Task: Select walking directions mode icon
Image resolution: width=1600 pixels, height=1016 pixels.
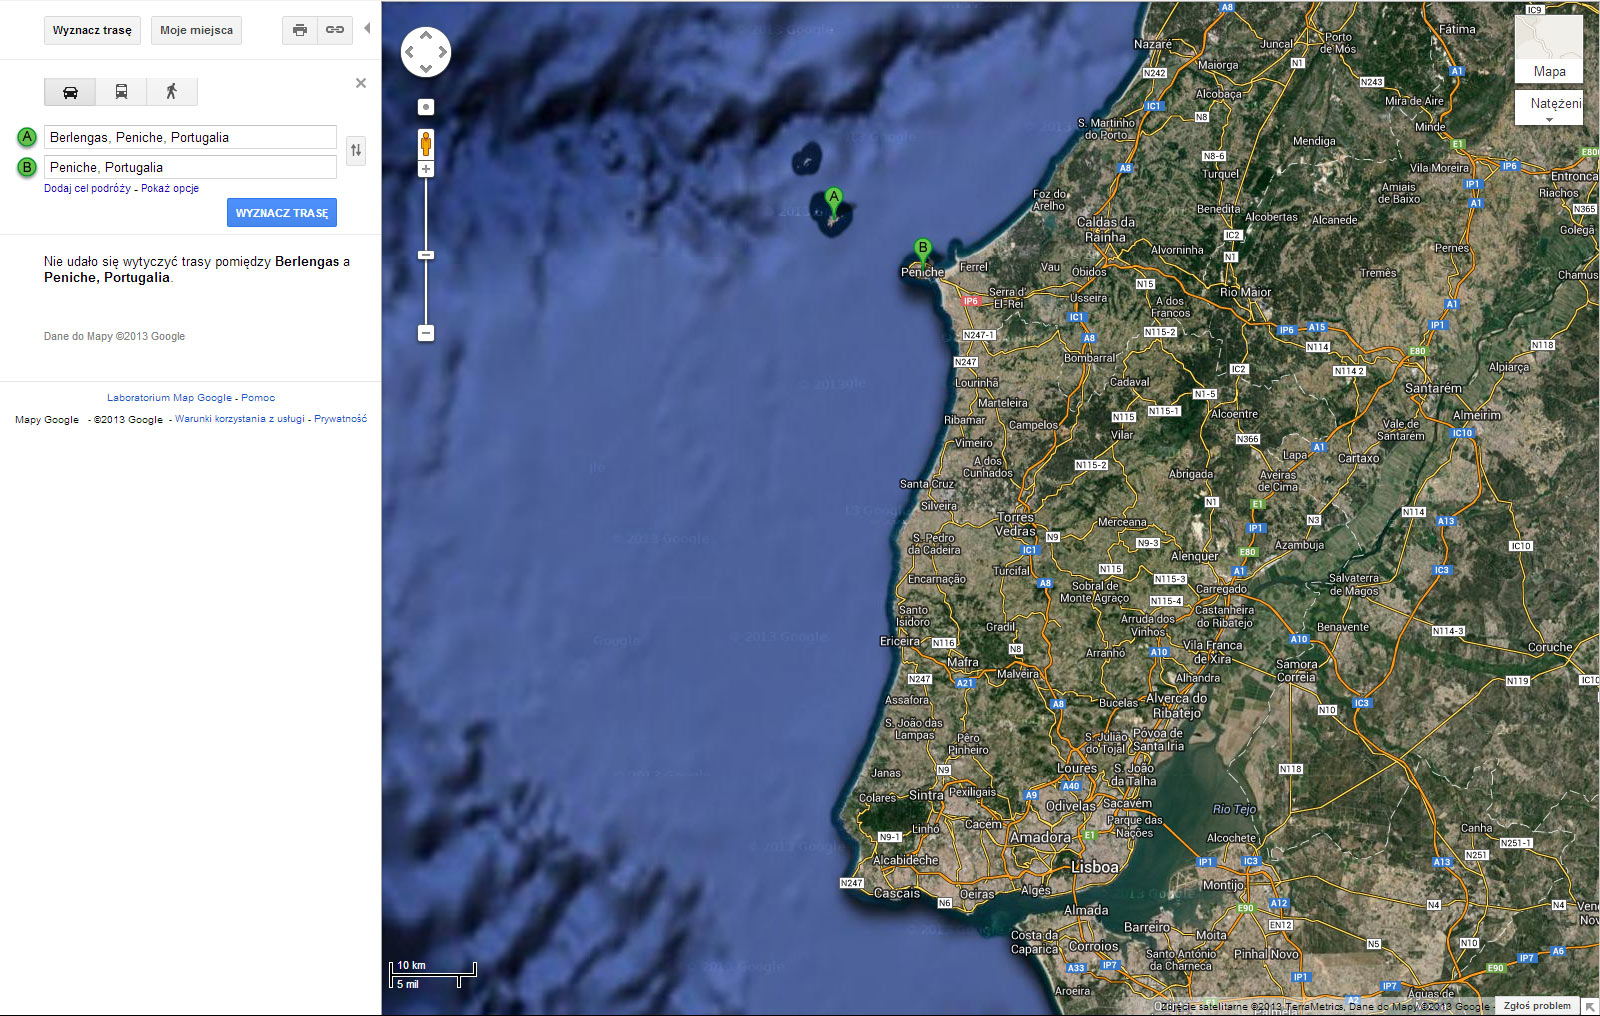Action: (171, 92)
